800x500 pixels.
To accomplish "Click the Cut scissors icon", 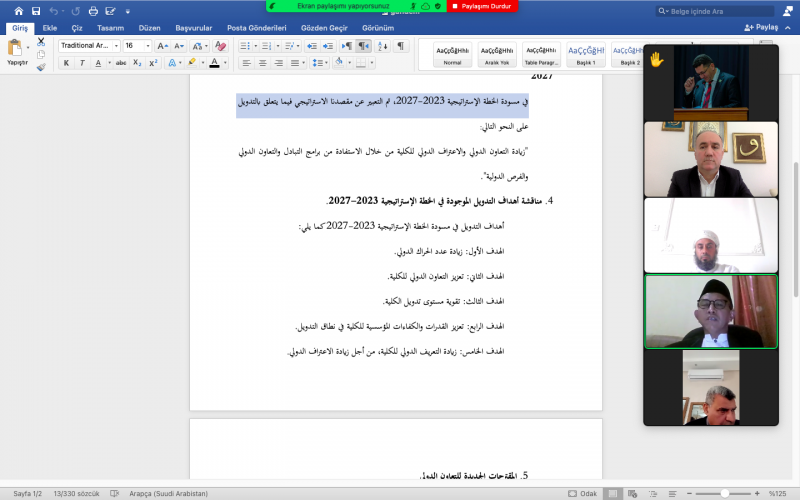I will click(x=41, y=42).
